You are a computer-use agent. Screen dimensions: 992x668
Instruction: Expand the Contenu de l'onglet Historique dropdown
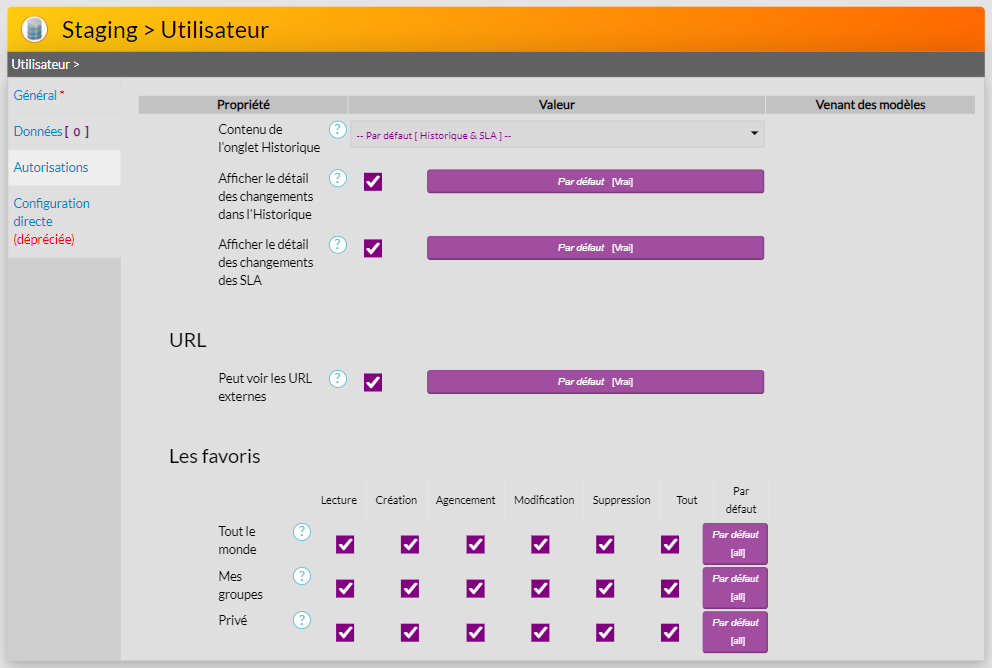(557, 135)
